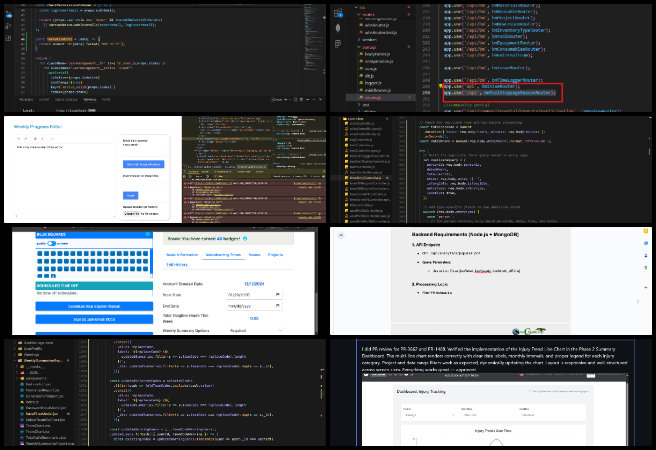Open the Basic Information profile tab
Viewport: 656px width, 450px height.
click(x=182, y=254)
